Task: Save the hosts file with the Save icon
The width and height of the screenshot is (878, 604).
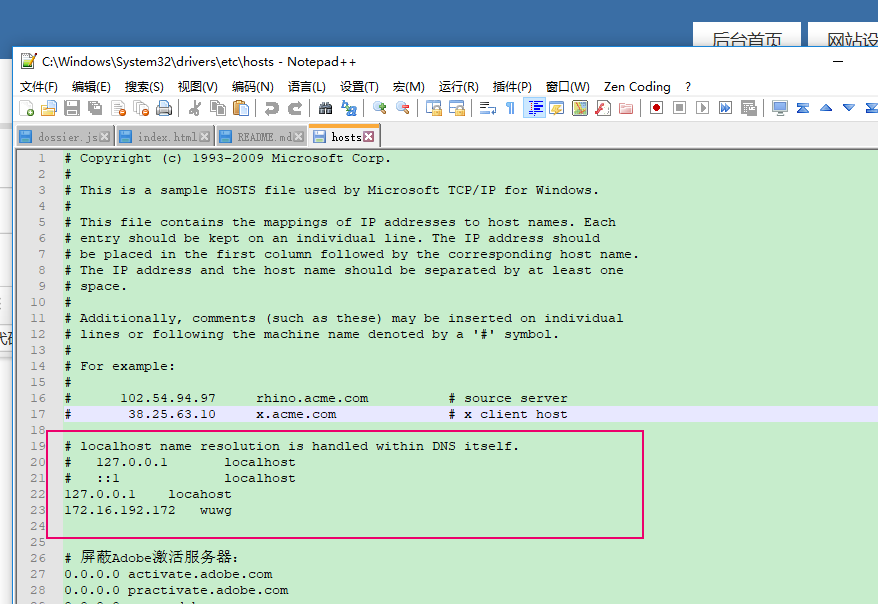Action: [x=72, y=108]
